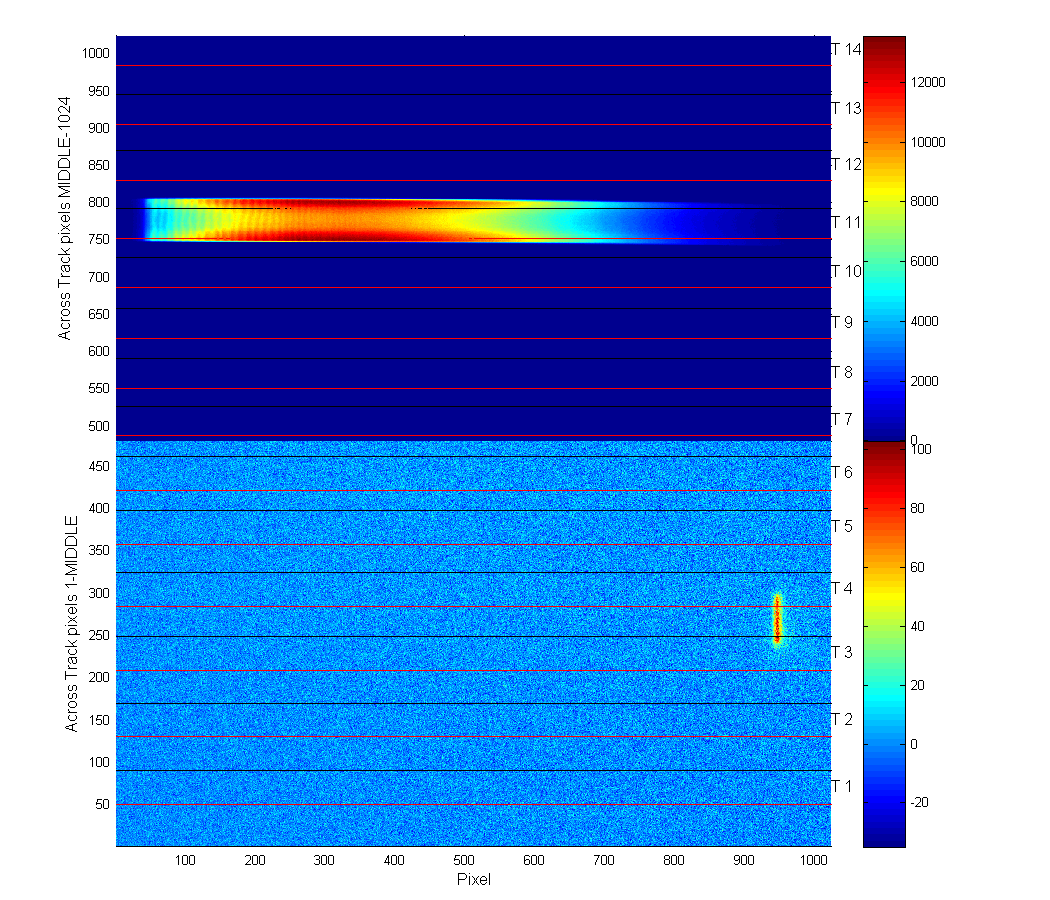Viewport: 1050px width, 900px height.
Task: Click the 'T 8' track label
Action: click(x=842, y=372)
